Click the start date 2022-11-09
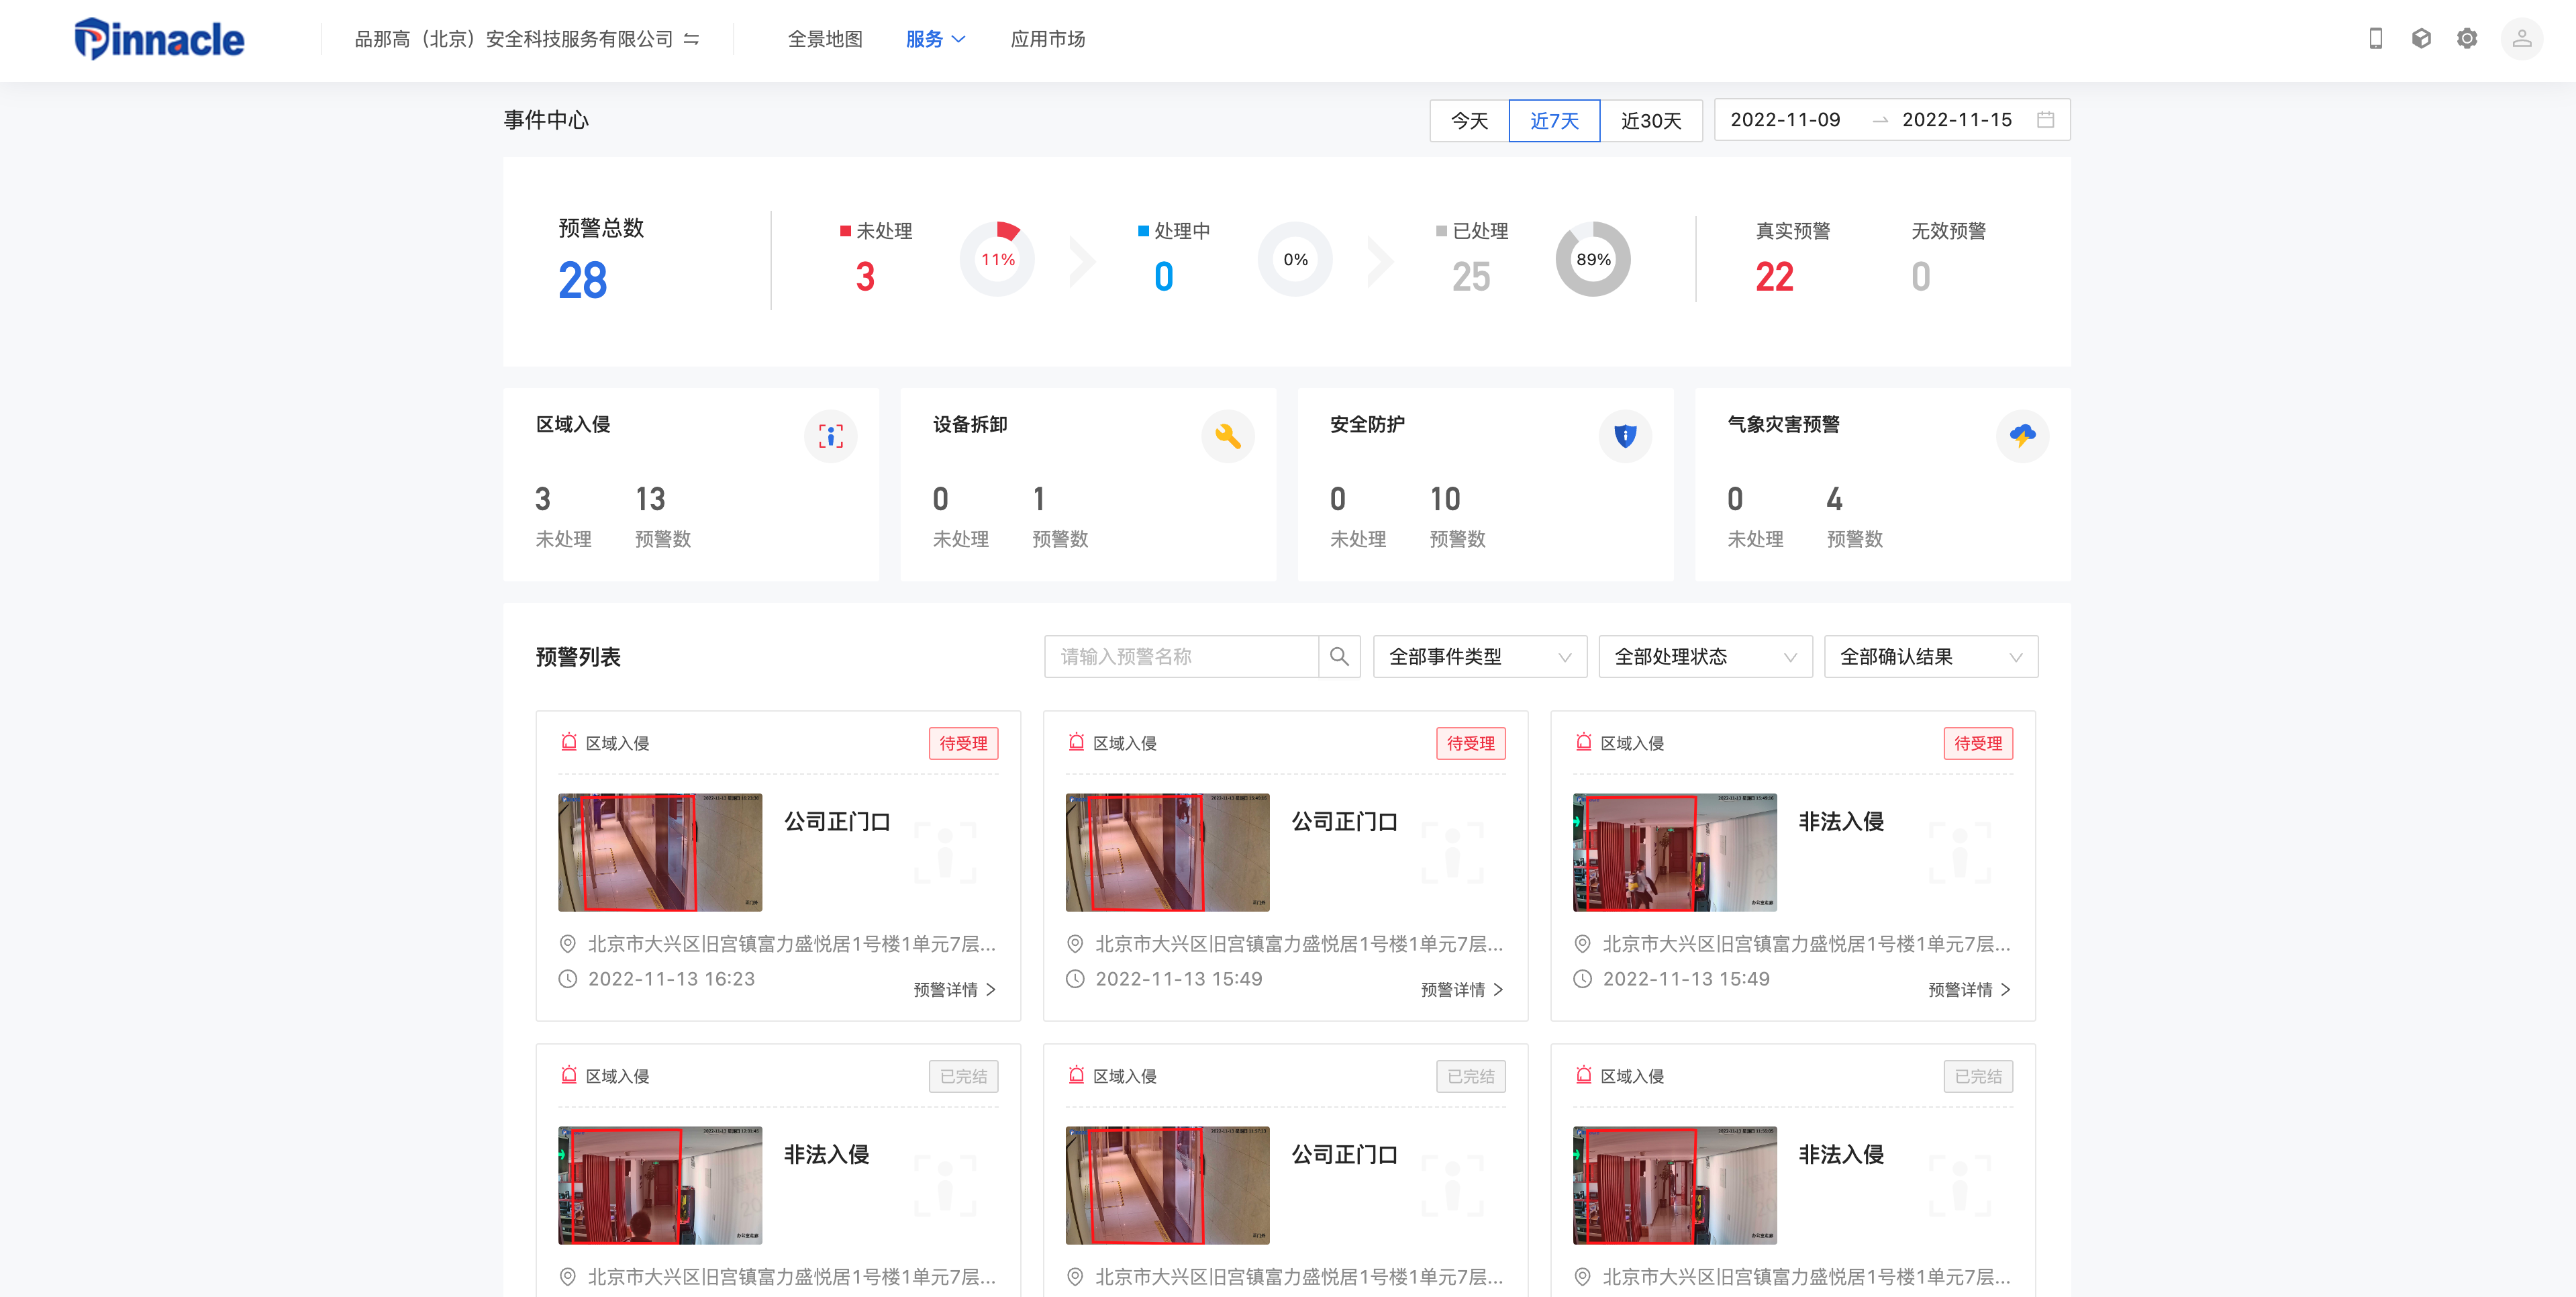This screenshot has width=2576, height=1297. (x=1785, y=120)
